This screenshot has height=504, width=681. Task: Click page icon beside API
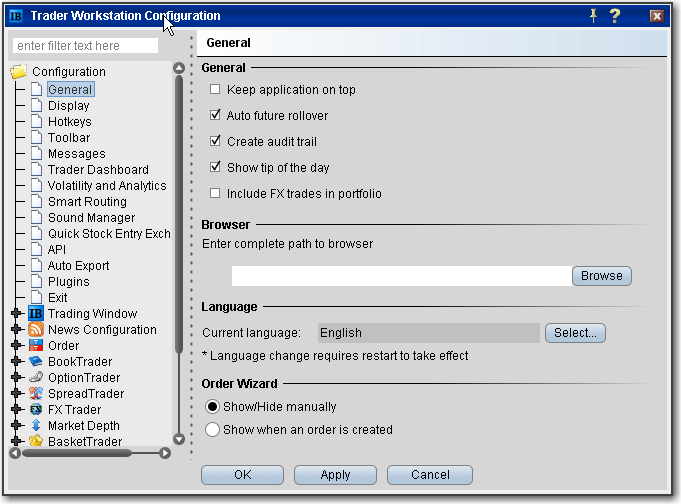[x=37, y=249]
